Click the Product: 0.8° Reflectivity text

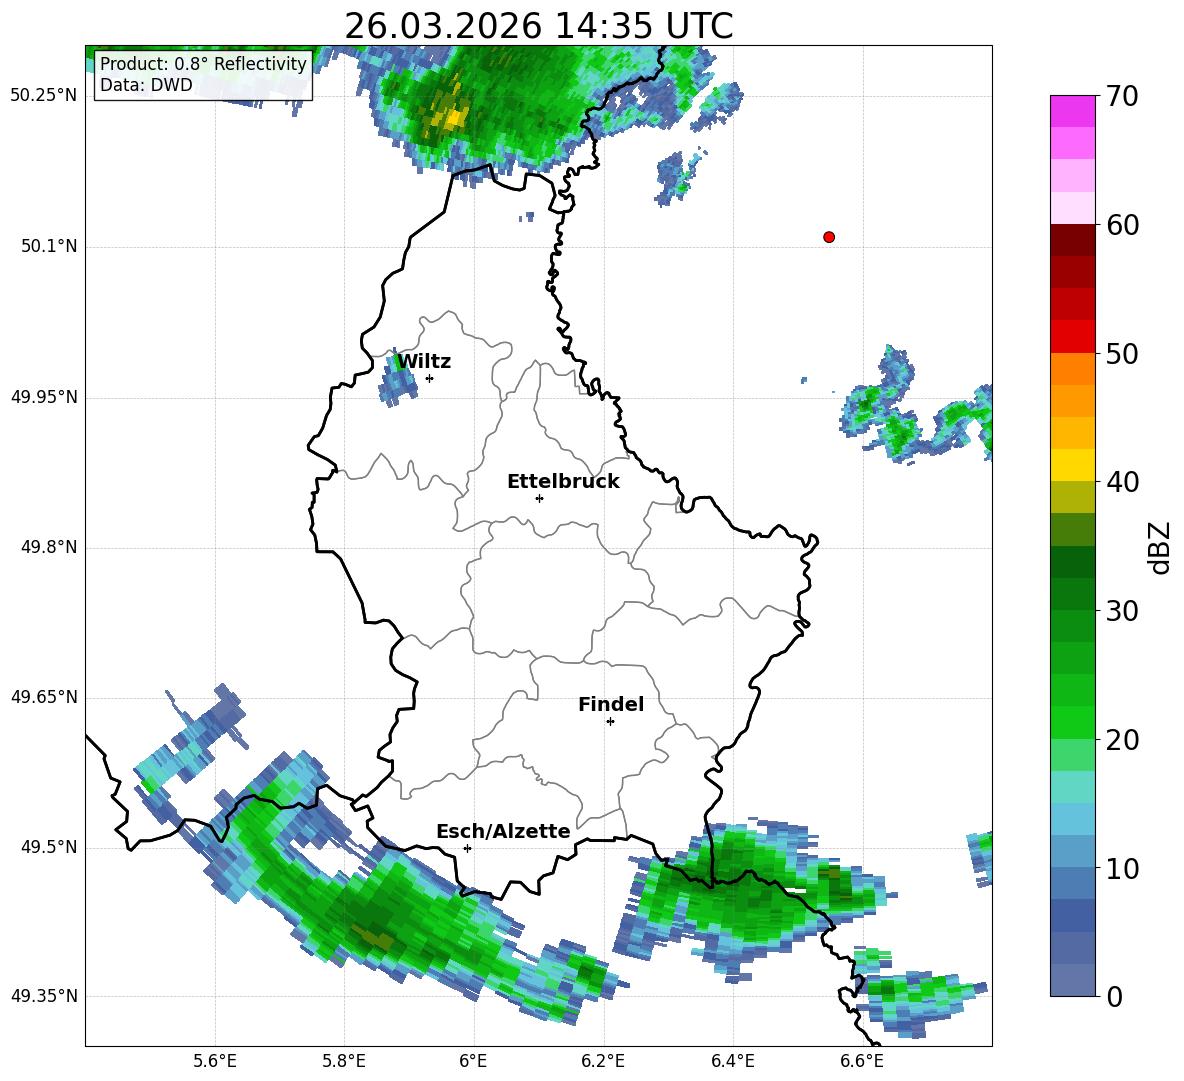(x=203, y=64)
